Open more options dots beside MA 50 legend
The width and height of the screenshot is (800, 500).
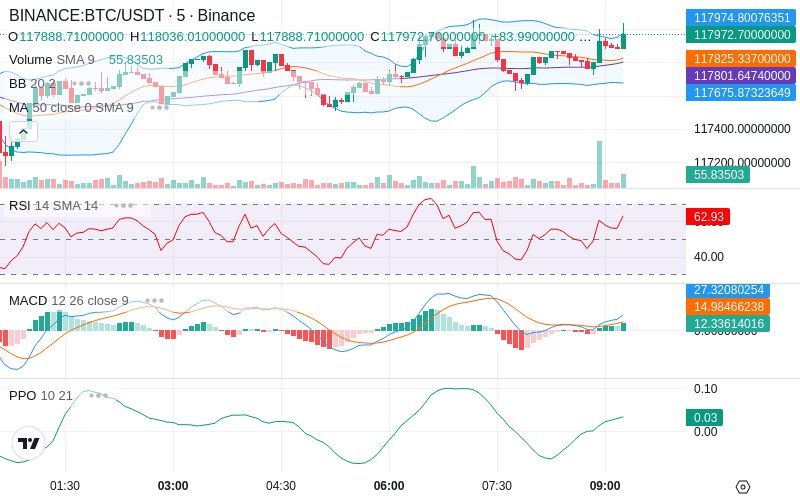pos(159,108)
